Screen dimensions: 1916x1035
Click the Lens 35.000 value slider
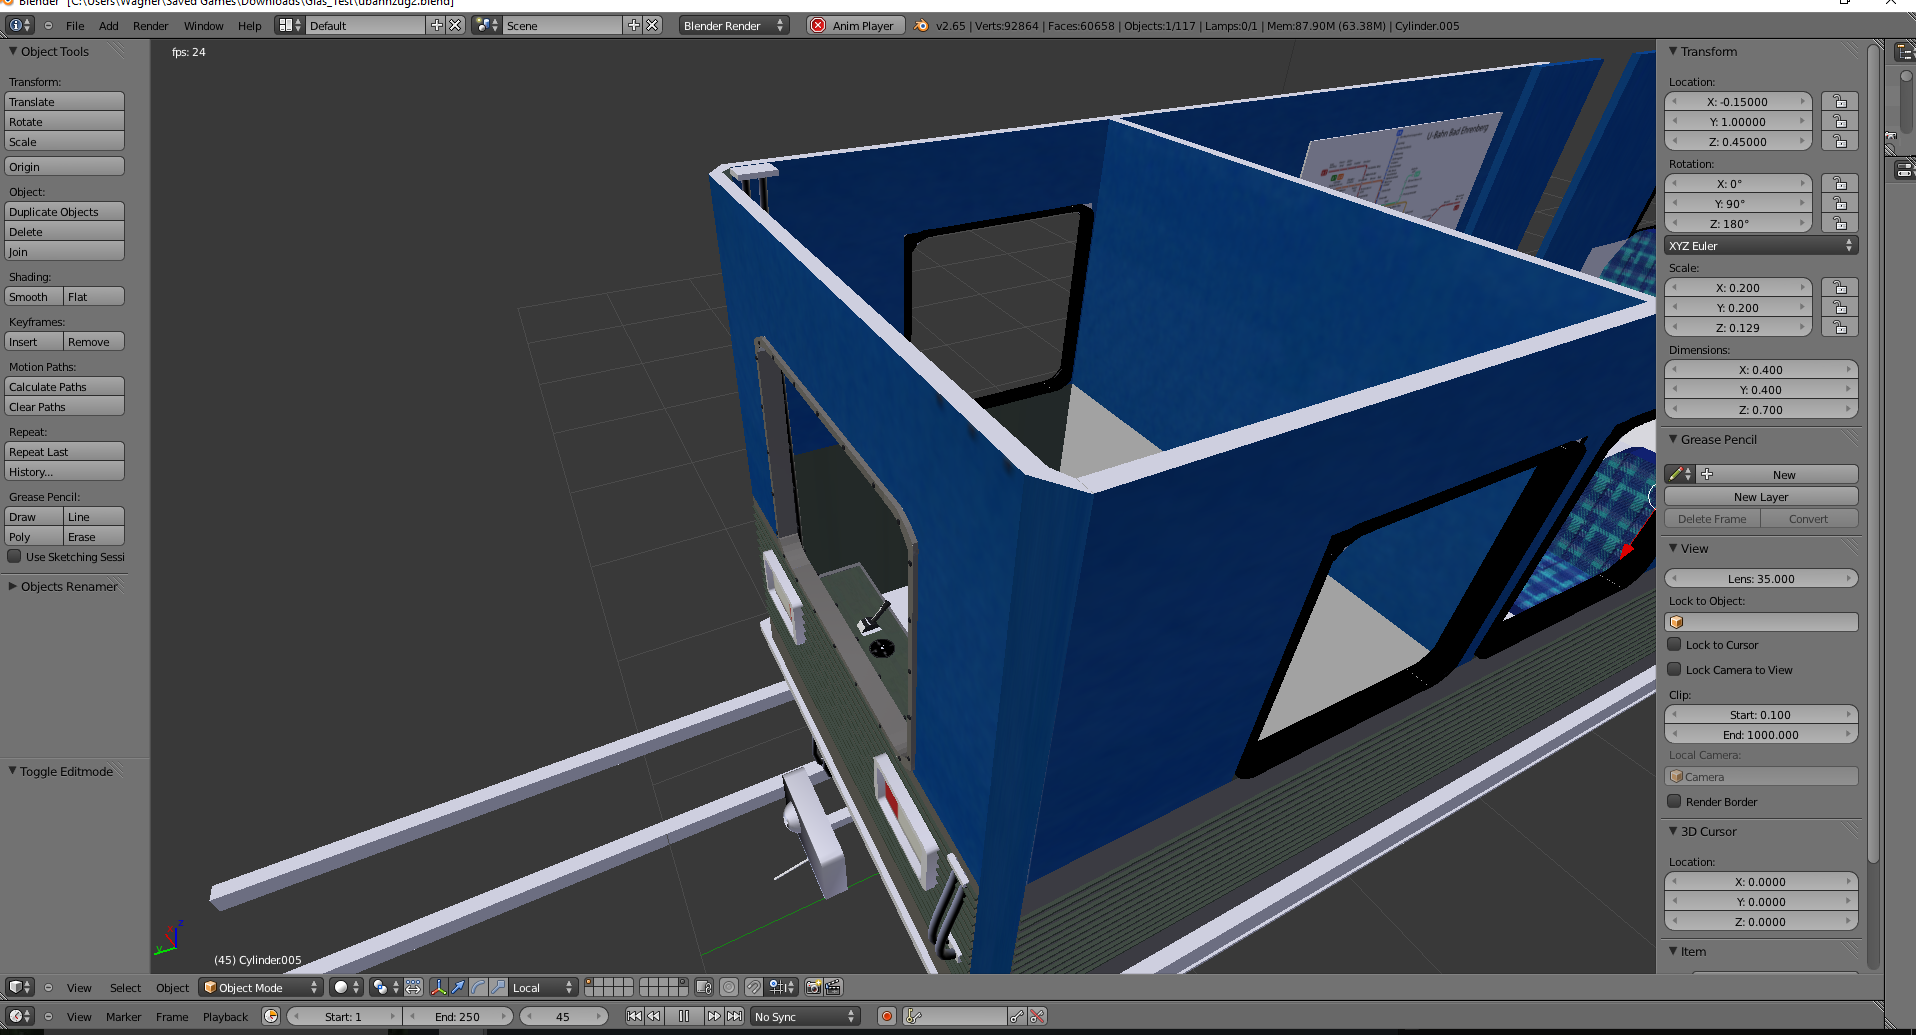1760,579
